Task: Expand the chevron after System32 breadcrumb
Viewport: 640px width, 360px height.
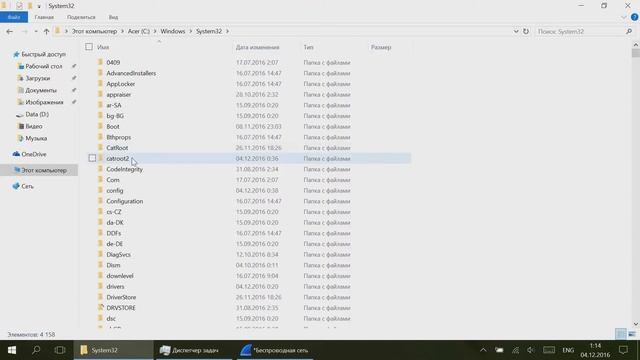Action: point(227,31)
